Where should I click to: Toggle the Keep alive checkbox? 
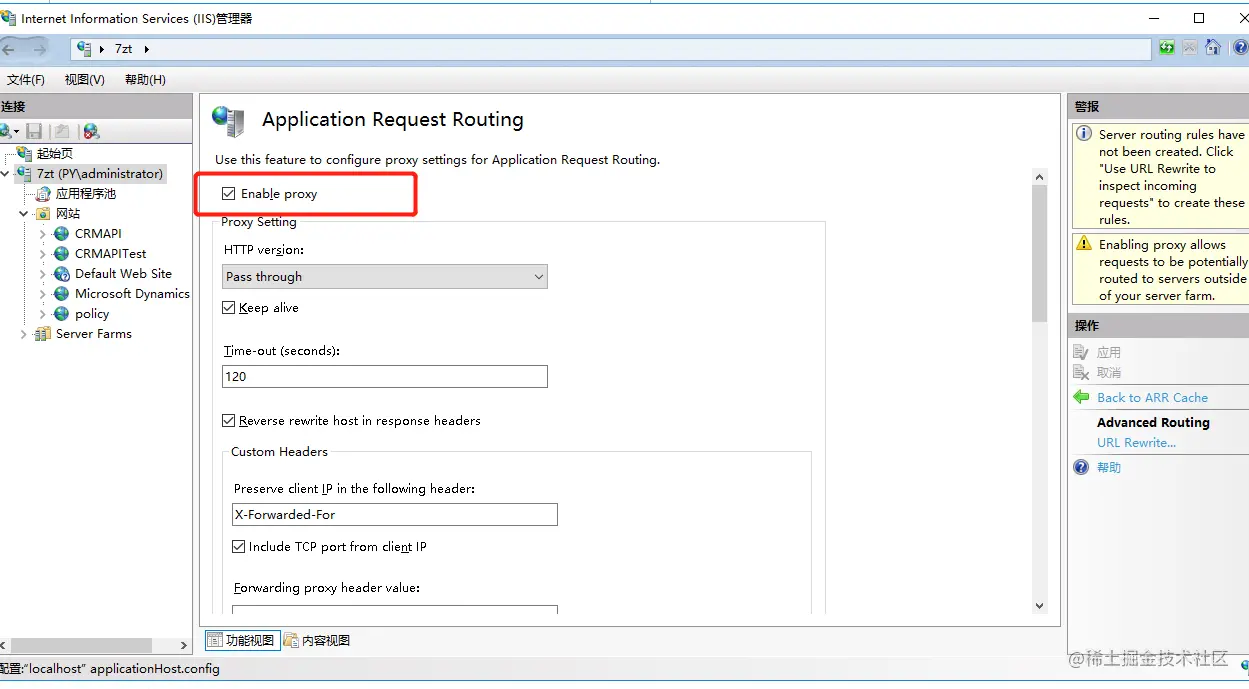[229, 308]
